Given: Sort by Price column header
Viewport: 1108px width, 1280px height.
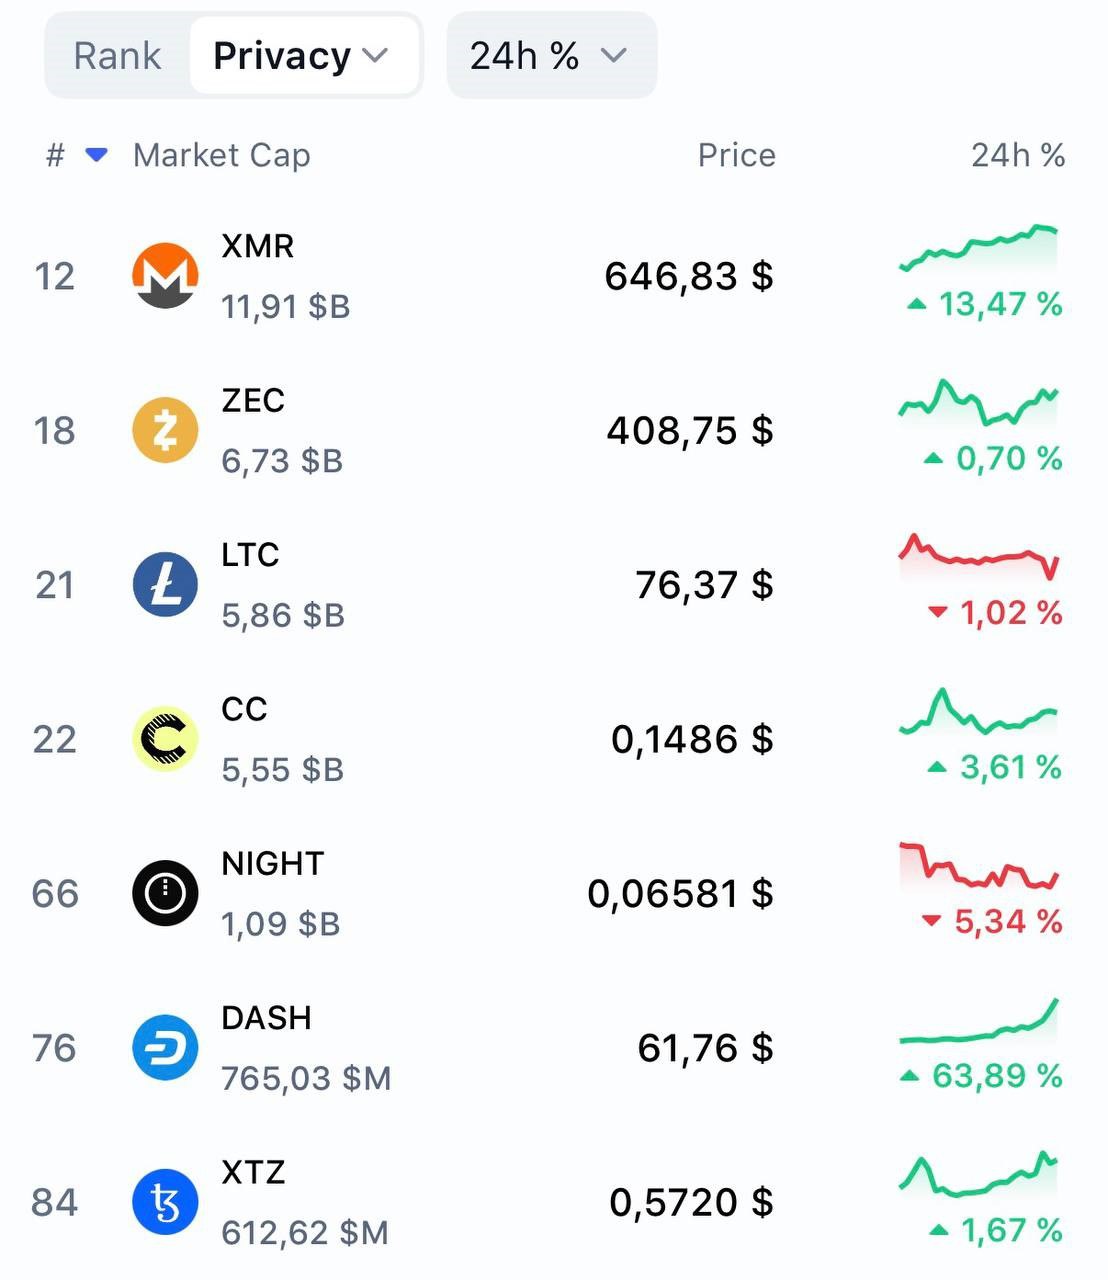Looking at the screenshot, I should [x=736, y=155].
